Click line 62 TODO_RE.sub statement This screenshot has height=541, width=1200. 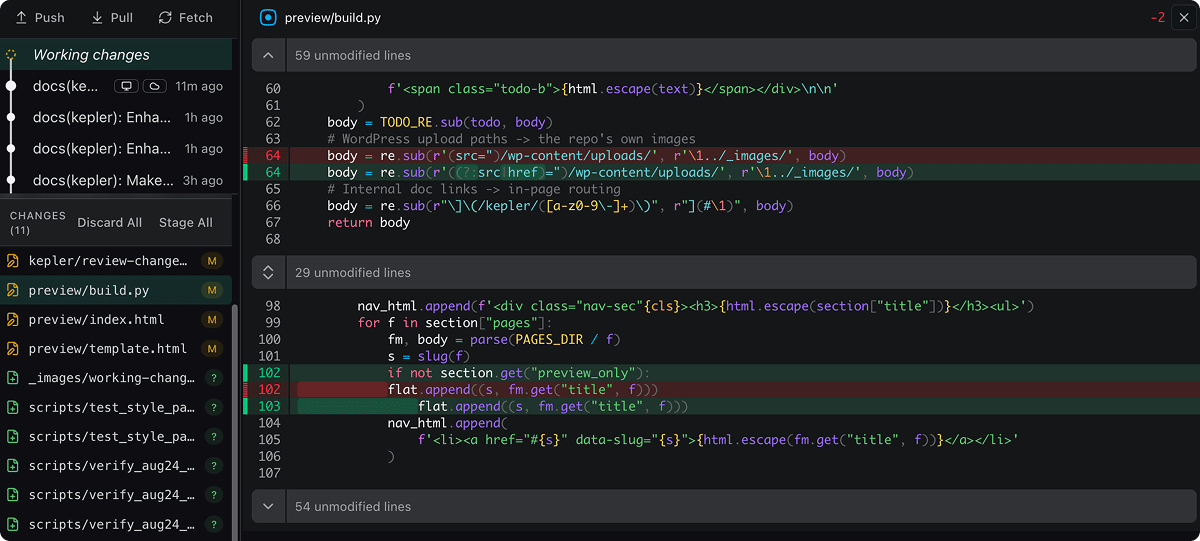(x=438, y=122)
